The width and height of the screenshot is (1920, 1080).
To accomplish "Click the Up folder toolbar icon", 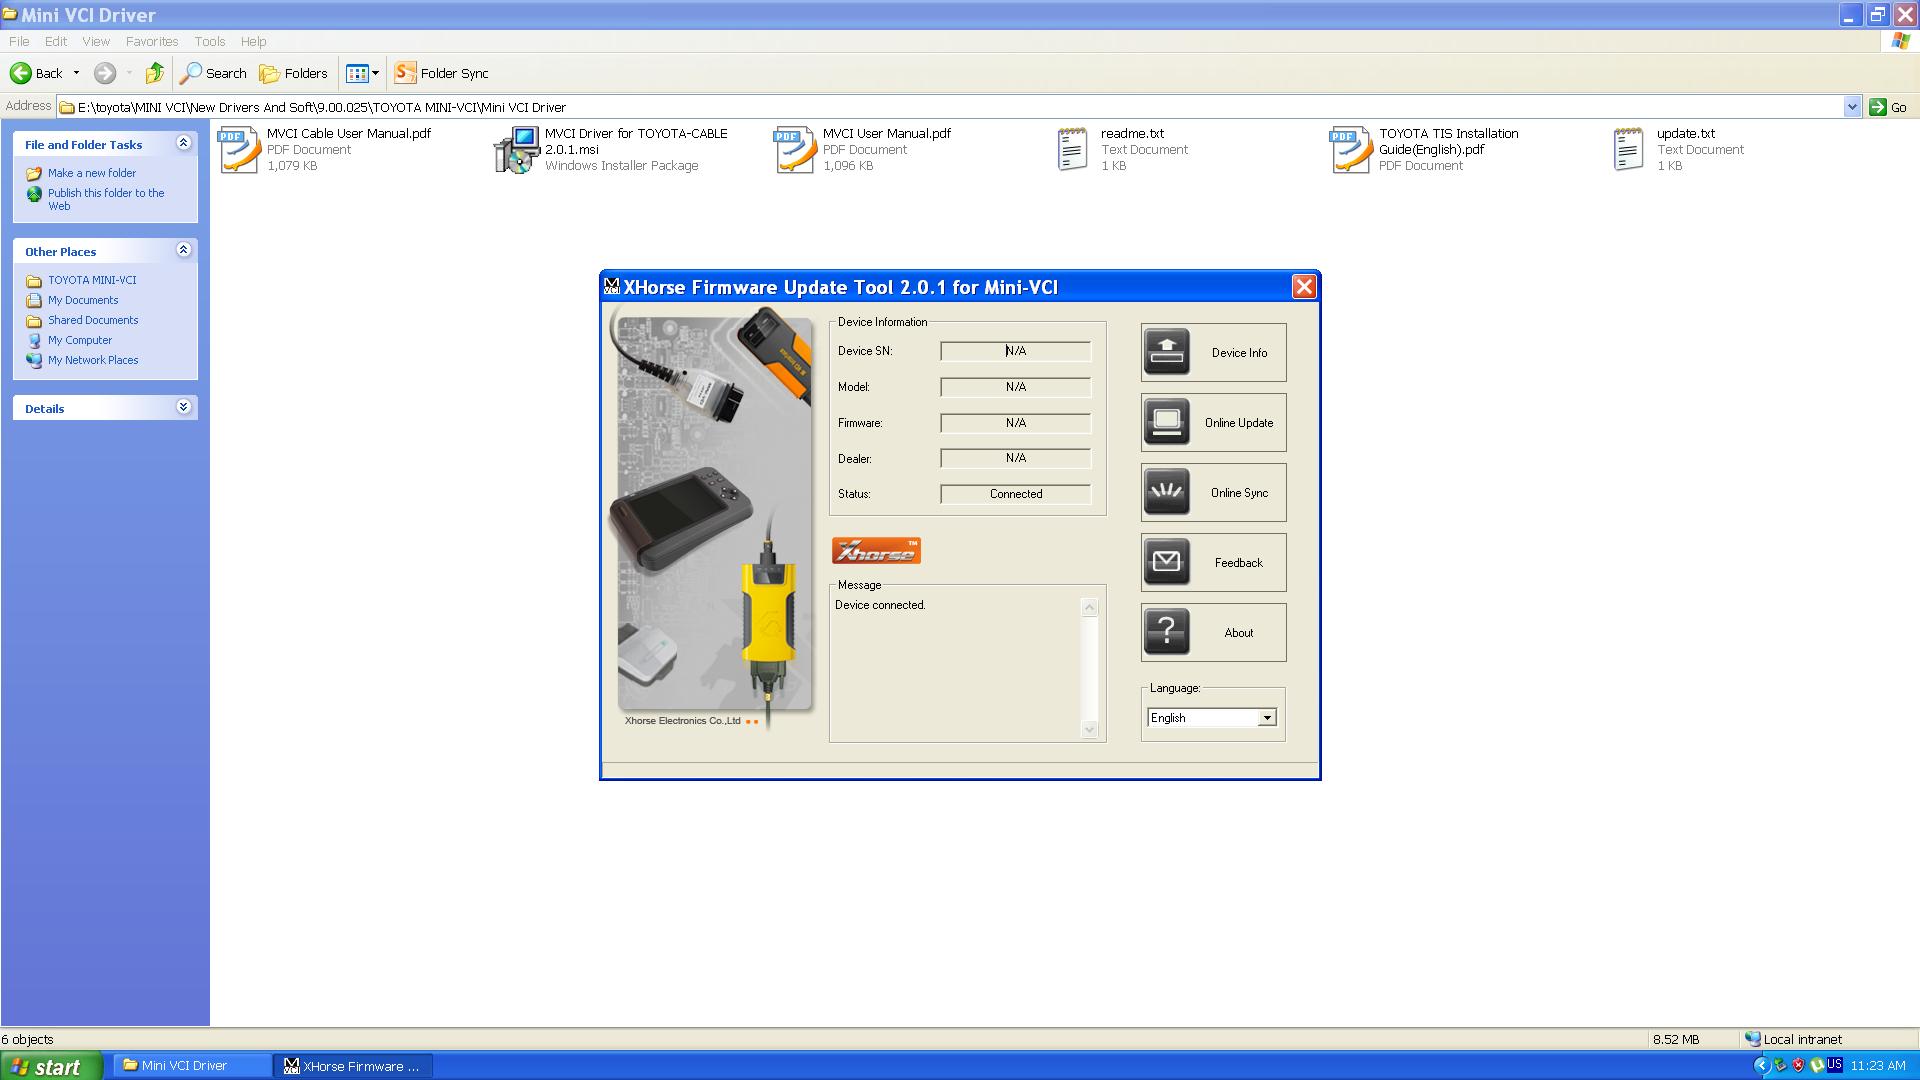I will tap(154, 73).
